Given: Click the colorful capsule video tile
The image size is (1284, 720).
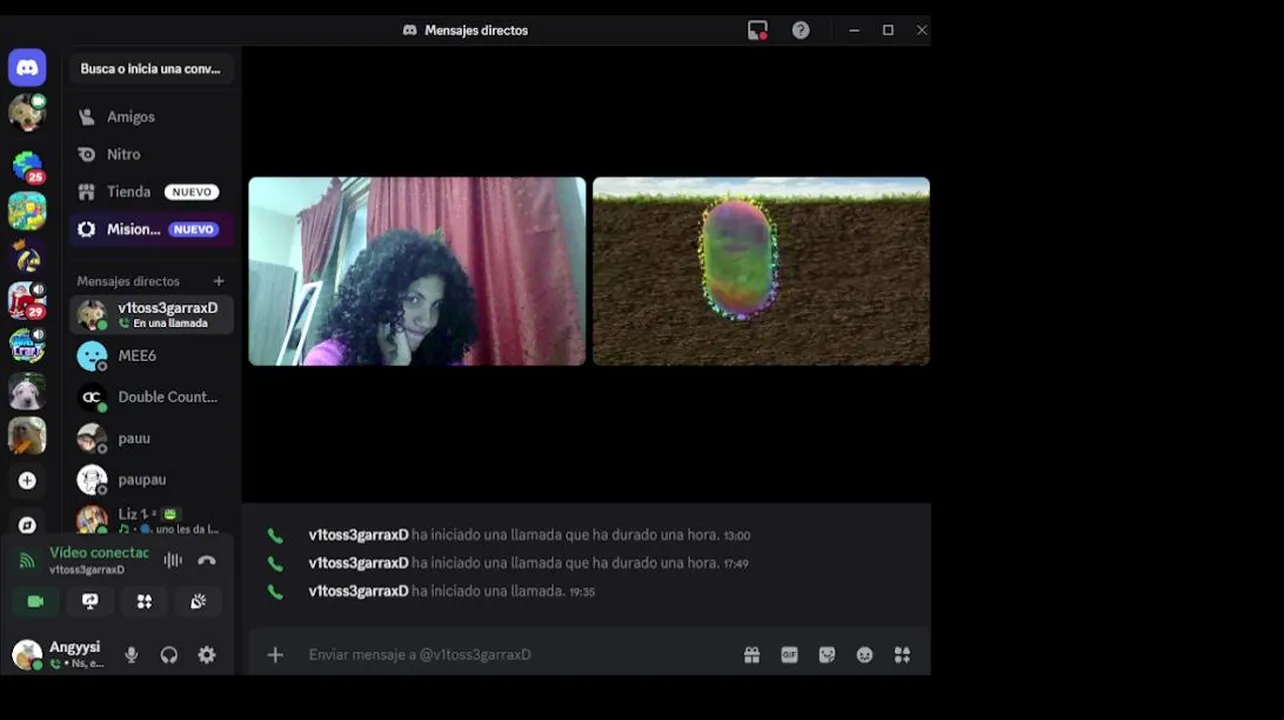Looking at the screenshot, I should coord(761,271).
